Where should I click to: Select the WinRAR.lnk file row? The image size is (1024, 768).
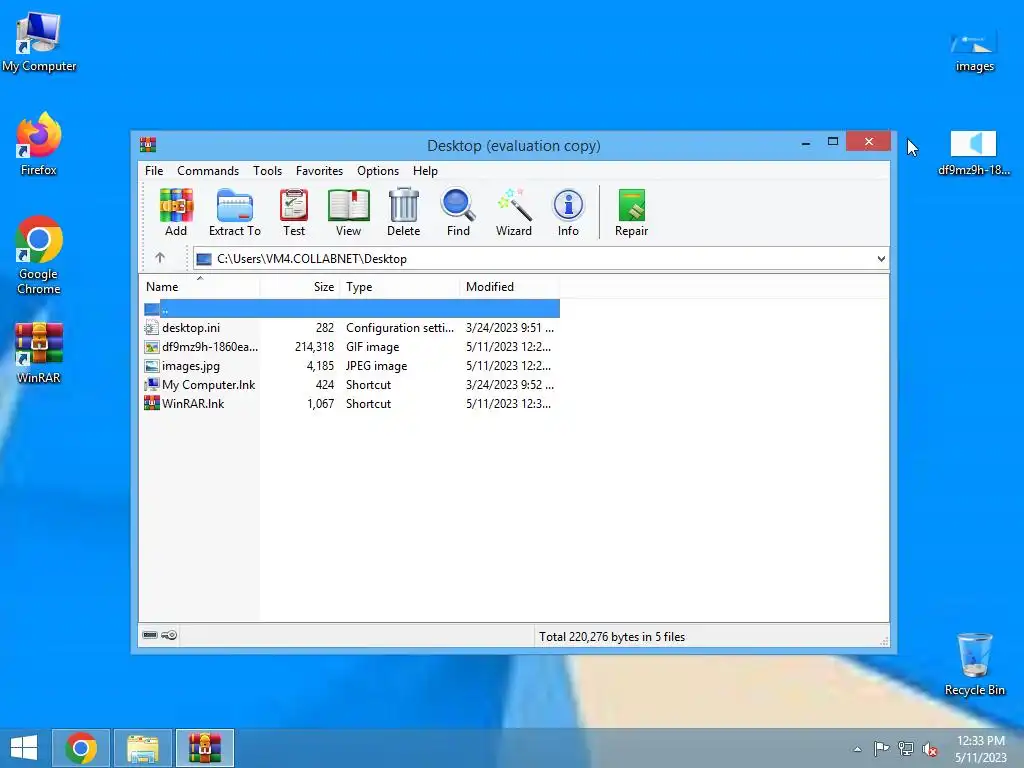point(351,404)
